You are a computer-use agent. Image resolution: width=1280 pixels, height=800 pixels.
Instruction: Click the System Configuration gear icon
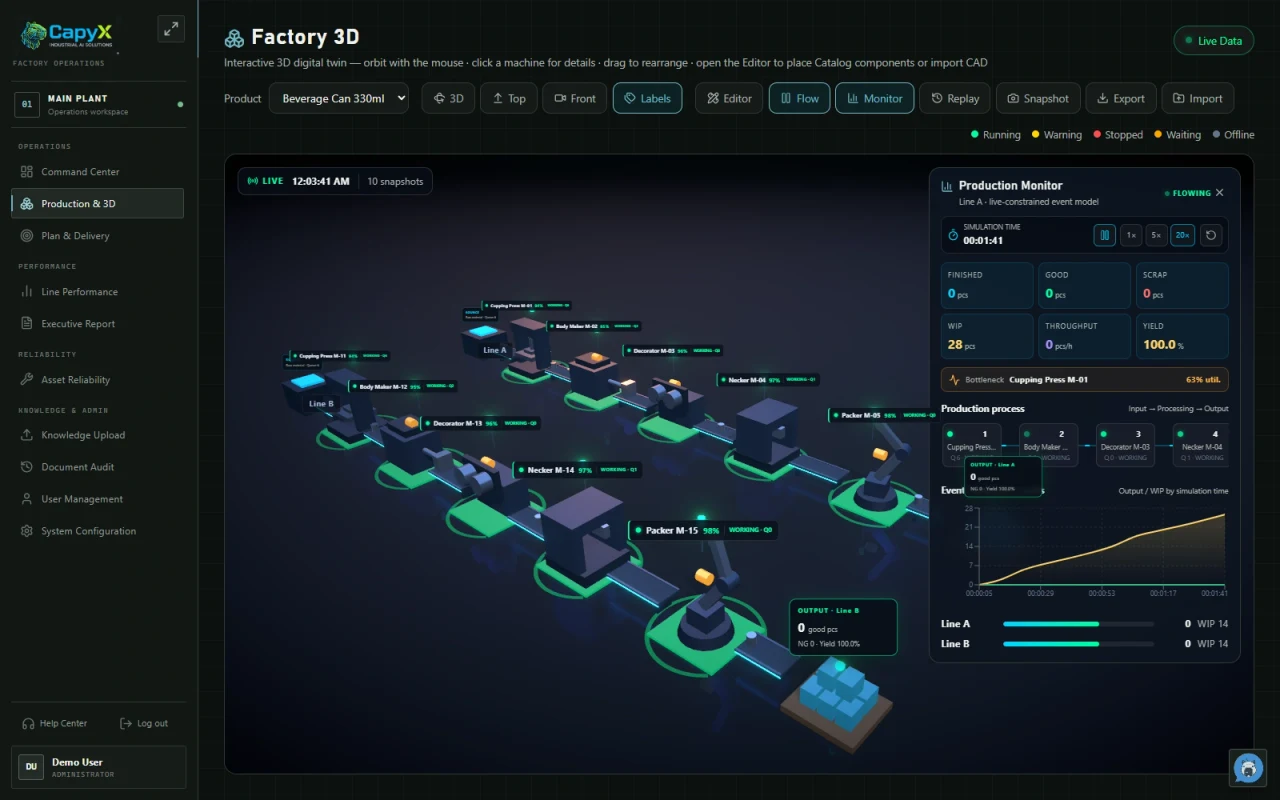[27, 531]
